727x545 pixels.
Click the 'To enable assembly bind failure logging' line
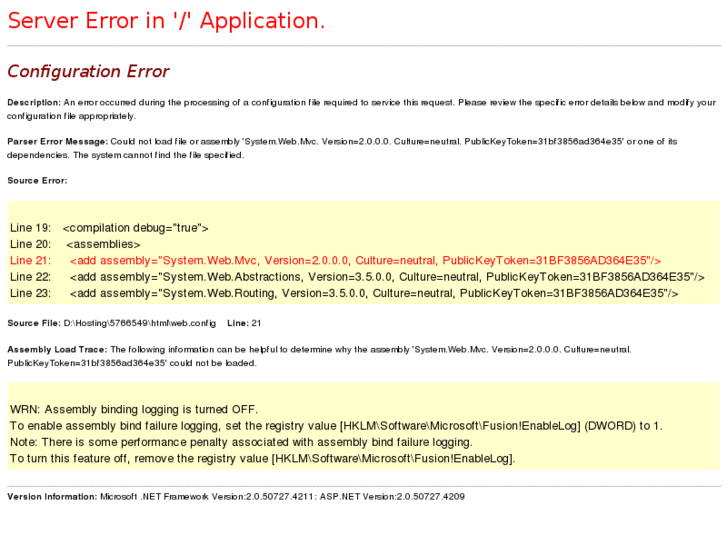click(x=336, y=426)
